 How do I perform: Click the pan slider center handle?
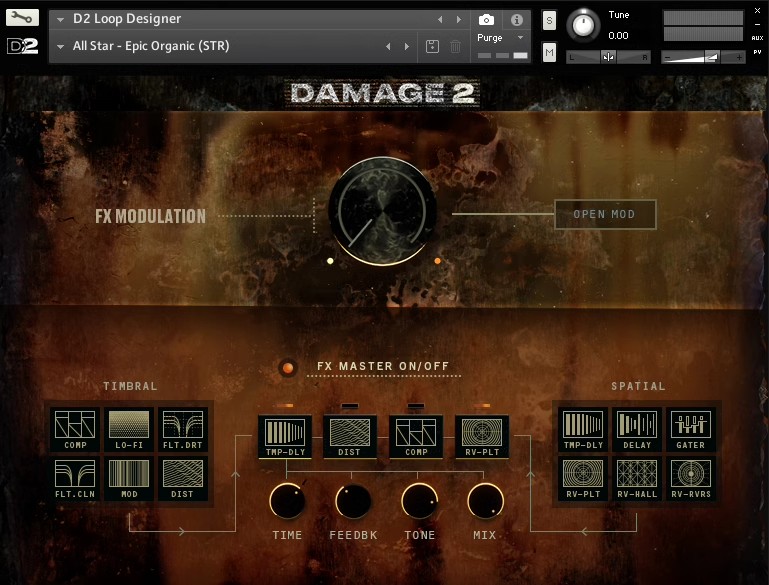(608, 57)
